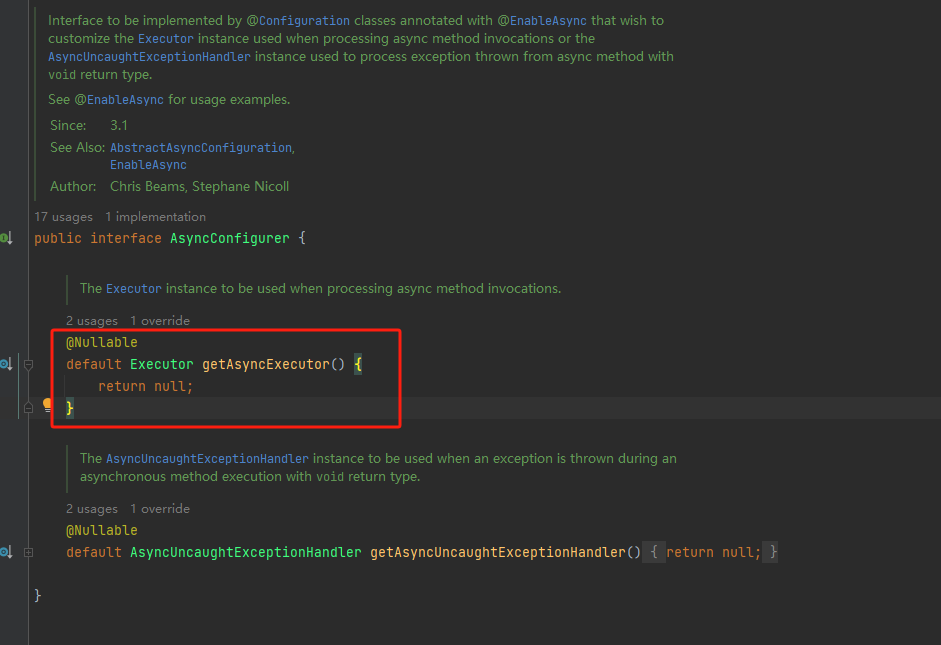Place the caret on getAsyncExecutor method name
Screen dimensions: 941x645
(x=264, y=364)
